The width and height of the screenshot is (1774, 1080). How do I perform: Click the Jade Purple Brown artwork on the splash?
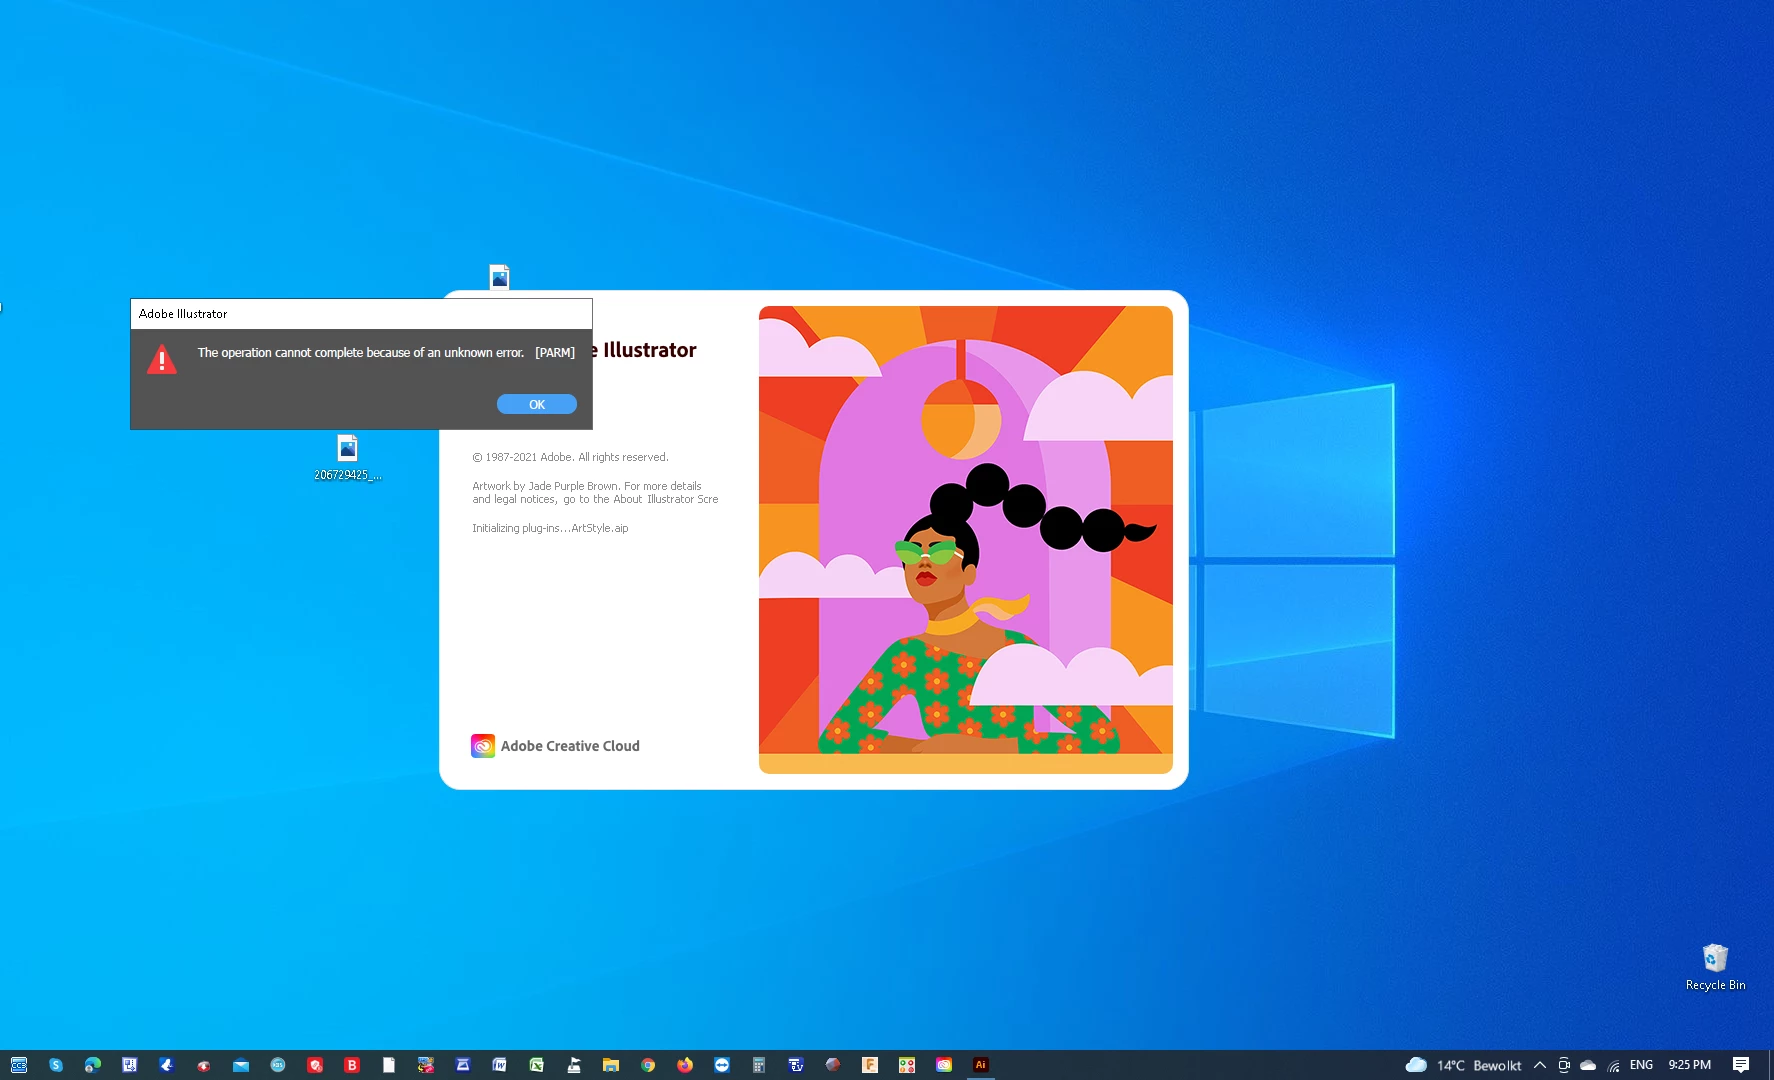(x=966, y=540)
